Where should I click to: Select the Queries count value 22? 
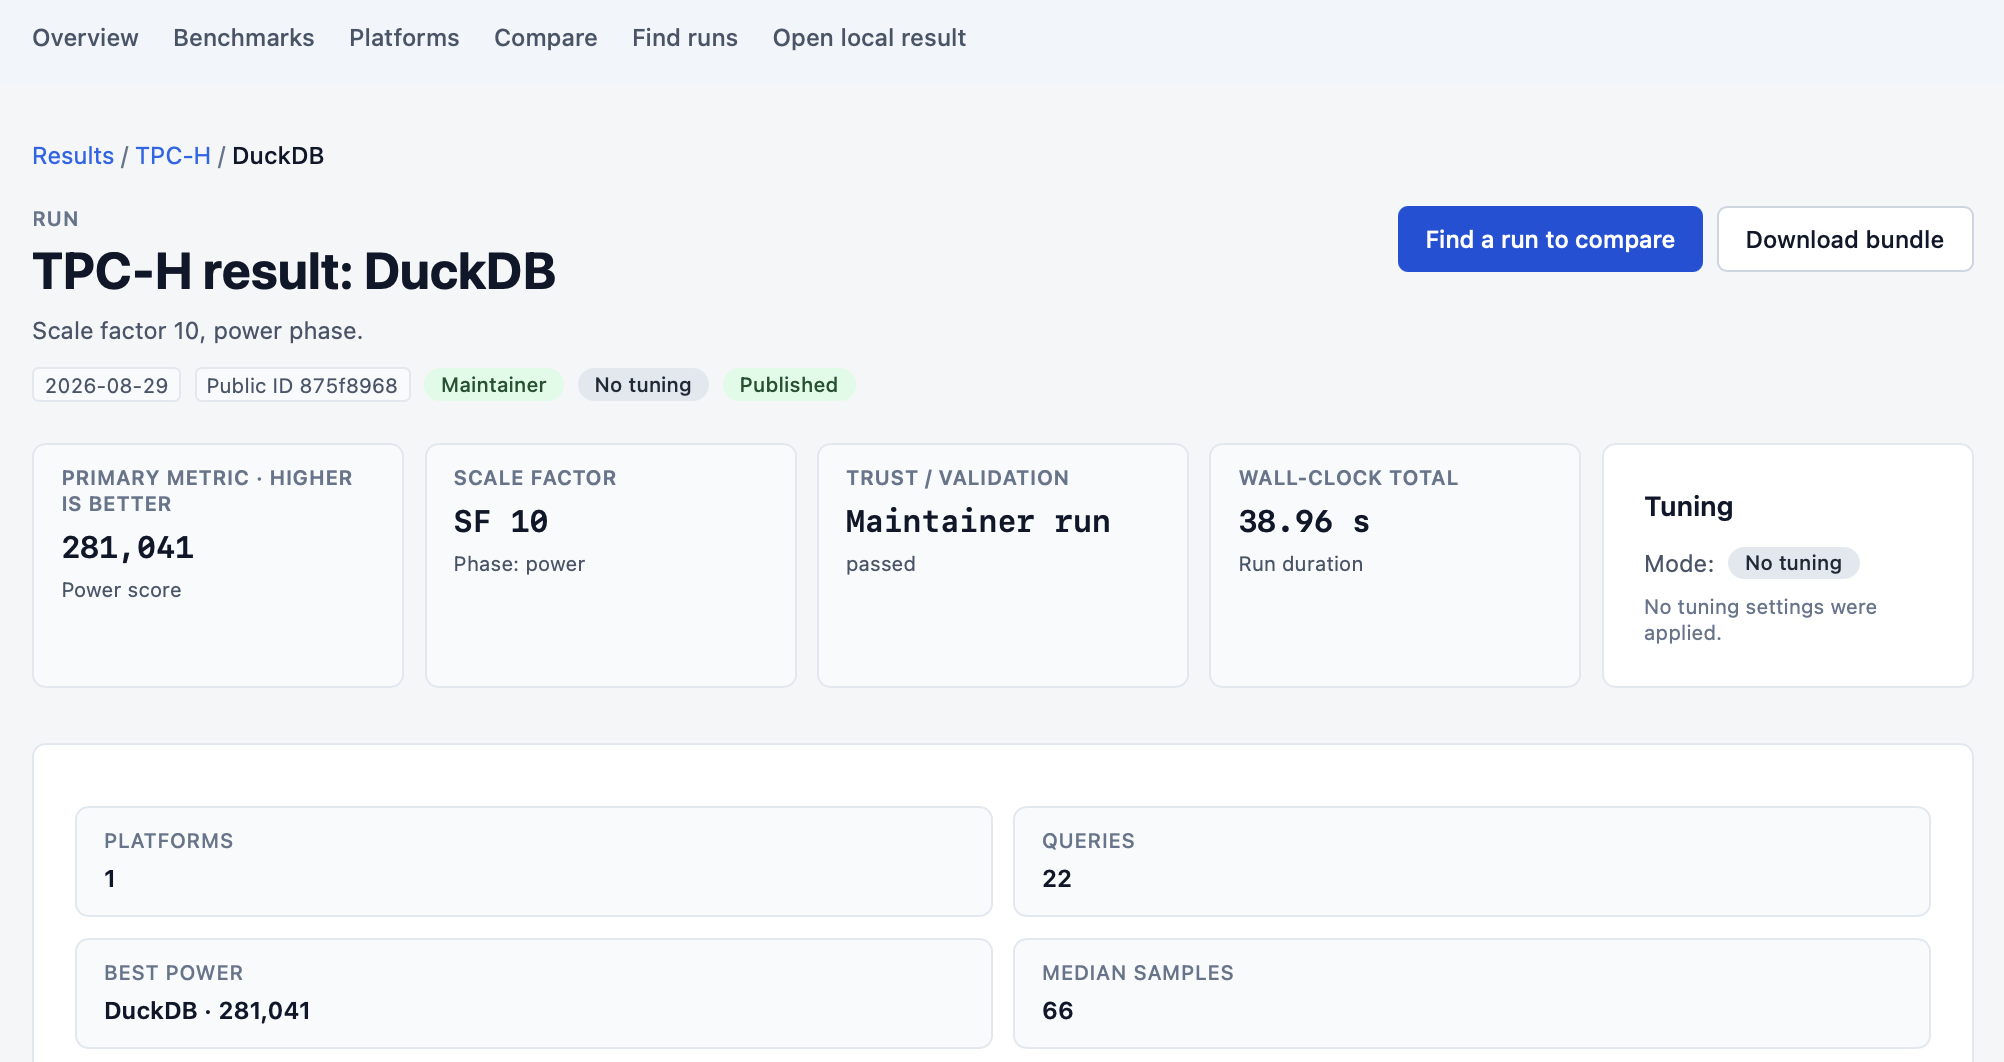pyautogui.click(x=1057, y=879)
